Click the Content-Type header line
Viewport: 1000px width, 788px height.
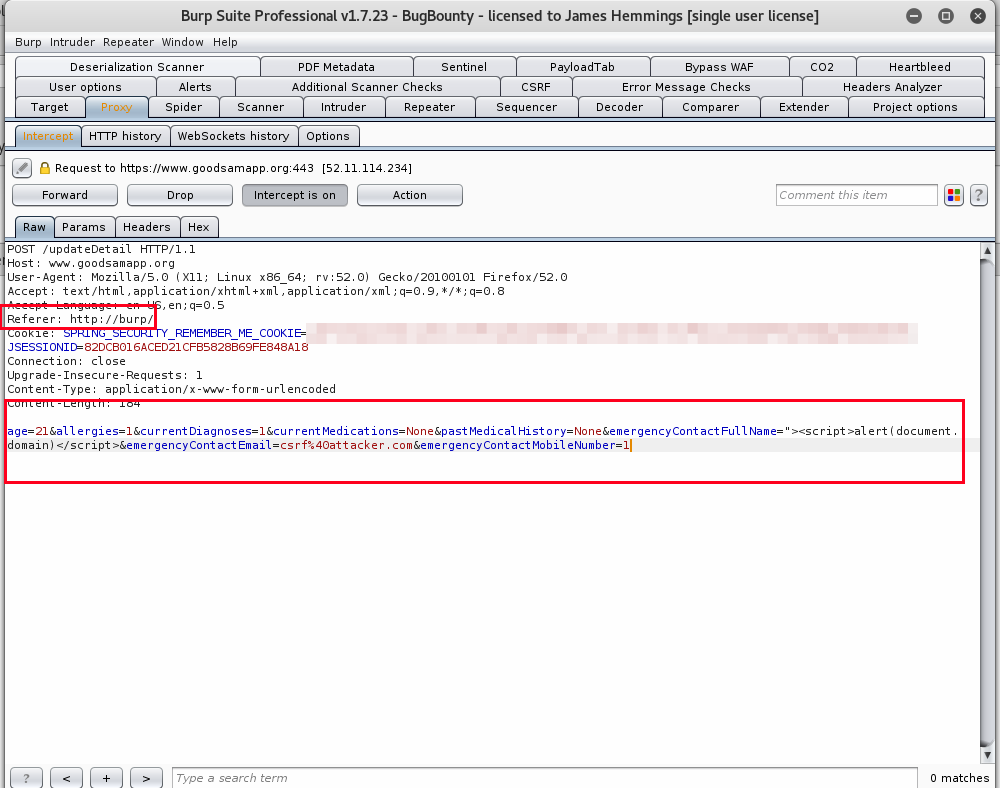pos(172,390)
